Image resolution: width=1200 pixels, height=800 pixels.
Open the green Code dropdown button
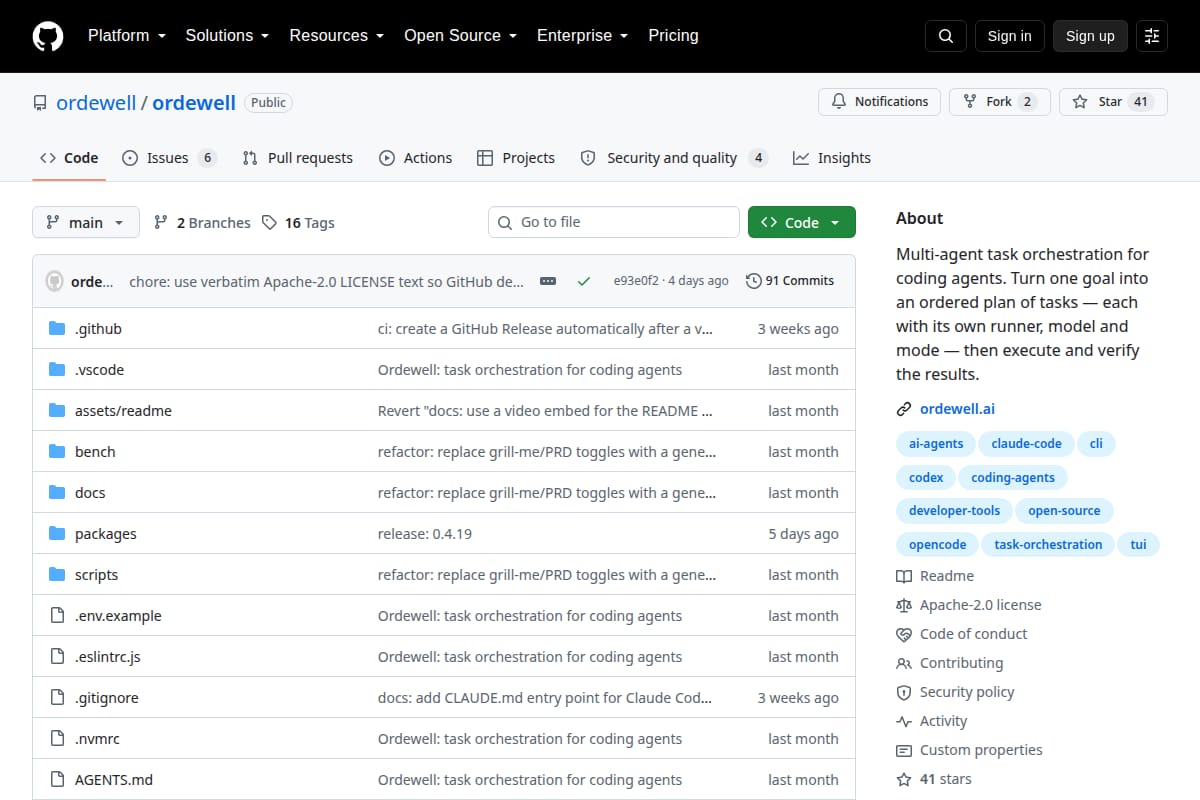802,222
